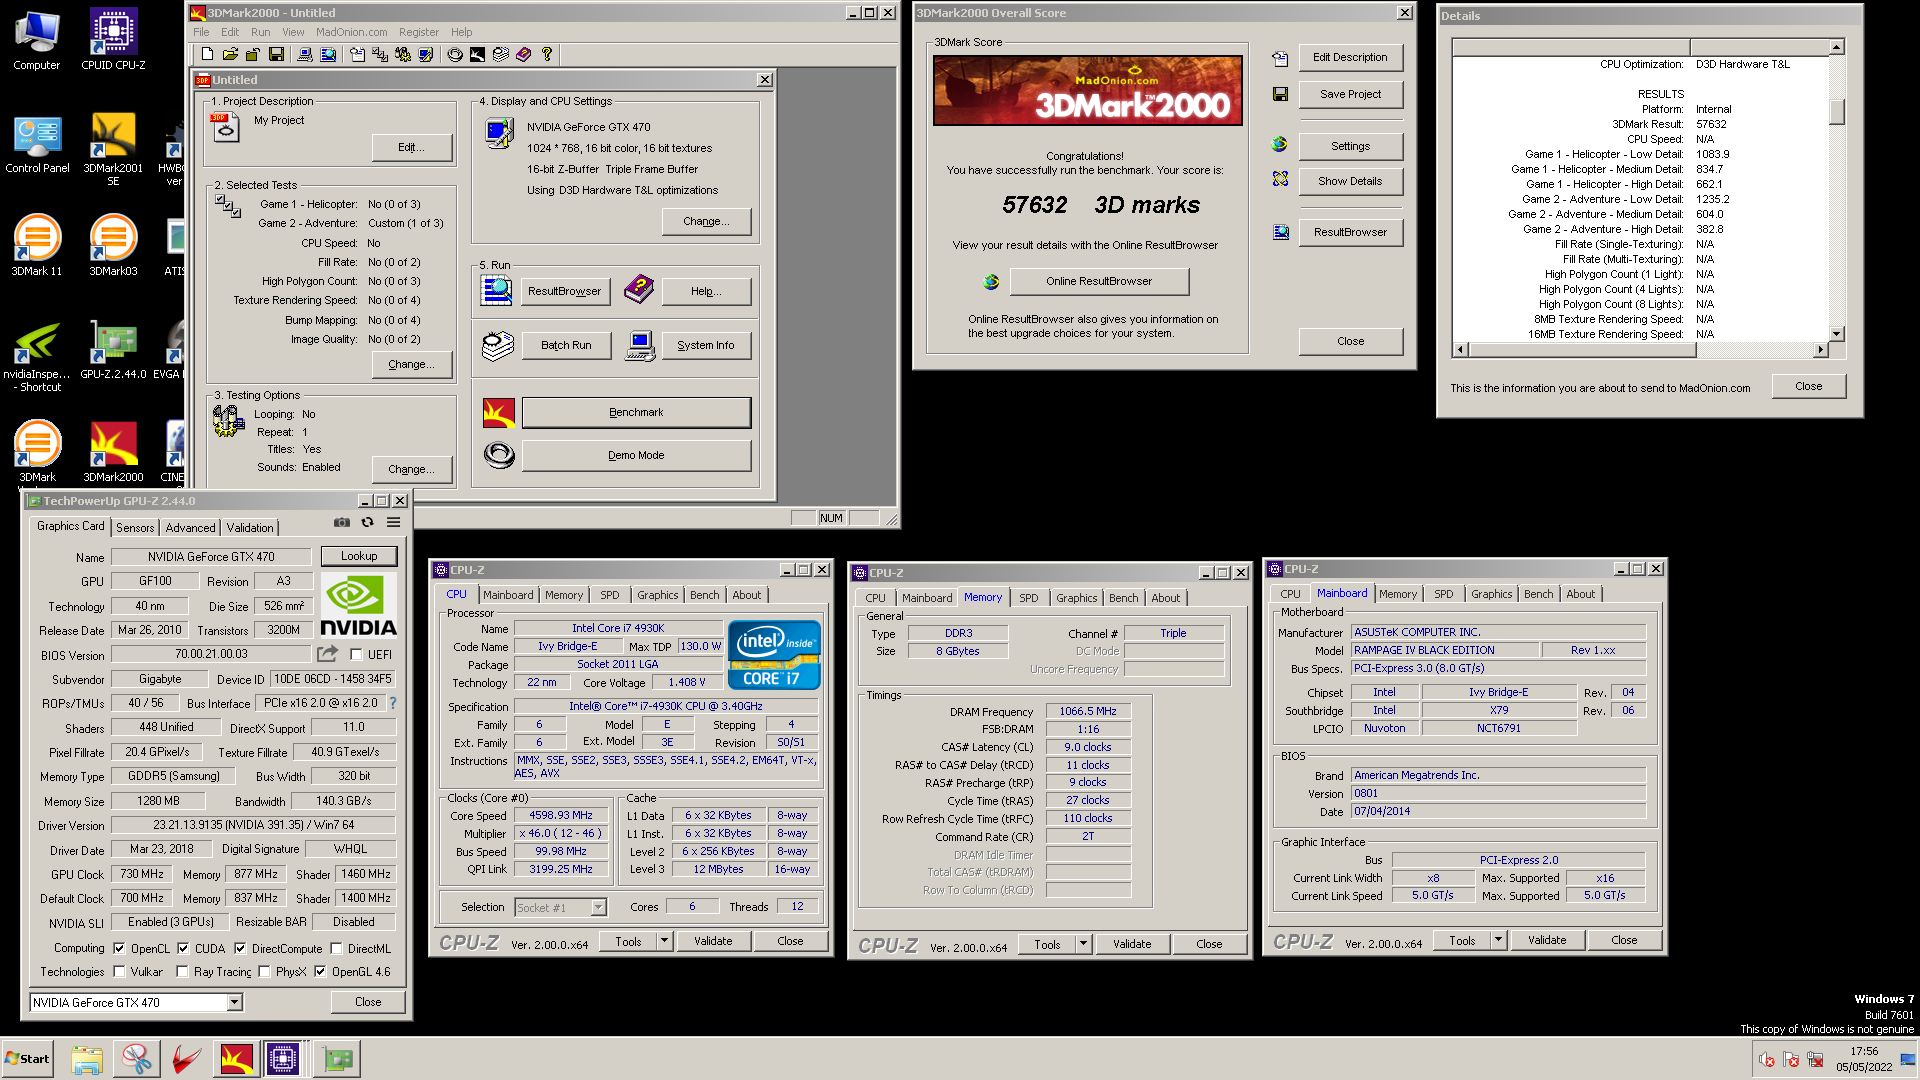
Task: Click the selected tests checklist toolbar icon
Action: pyautogui.click(x=380, y=54)
